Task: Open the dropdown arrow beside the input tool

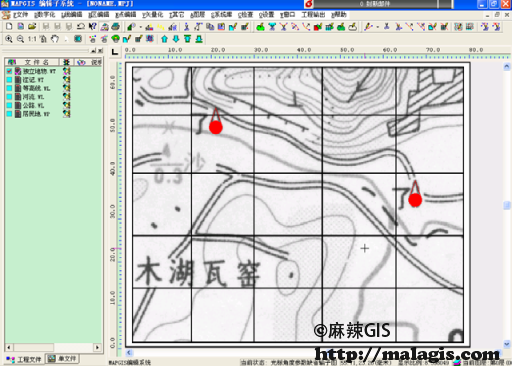Action: point(140,27)
